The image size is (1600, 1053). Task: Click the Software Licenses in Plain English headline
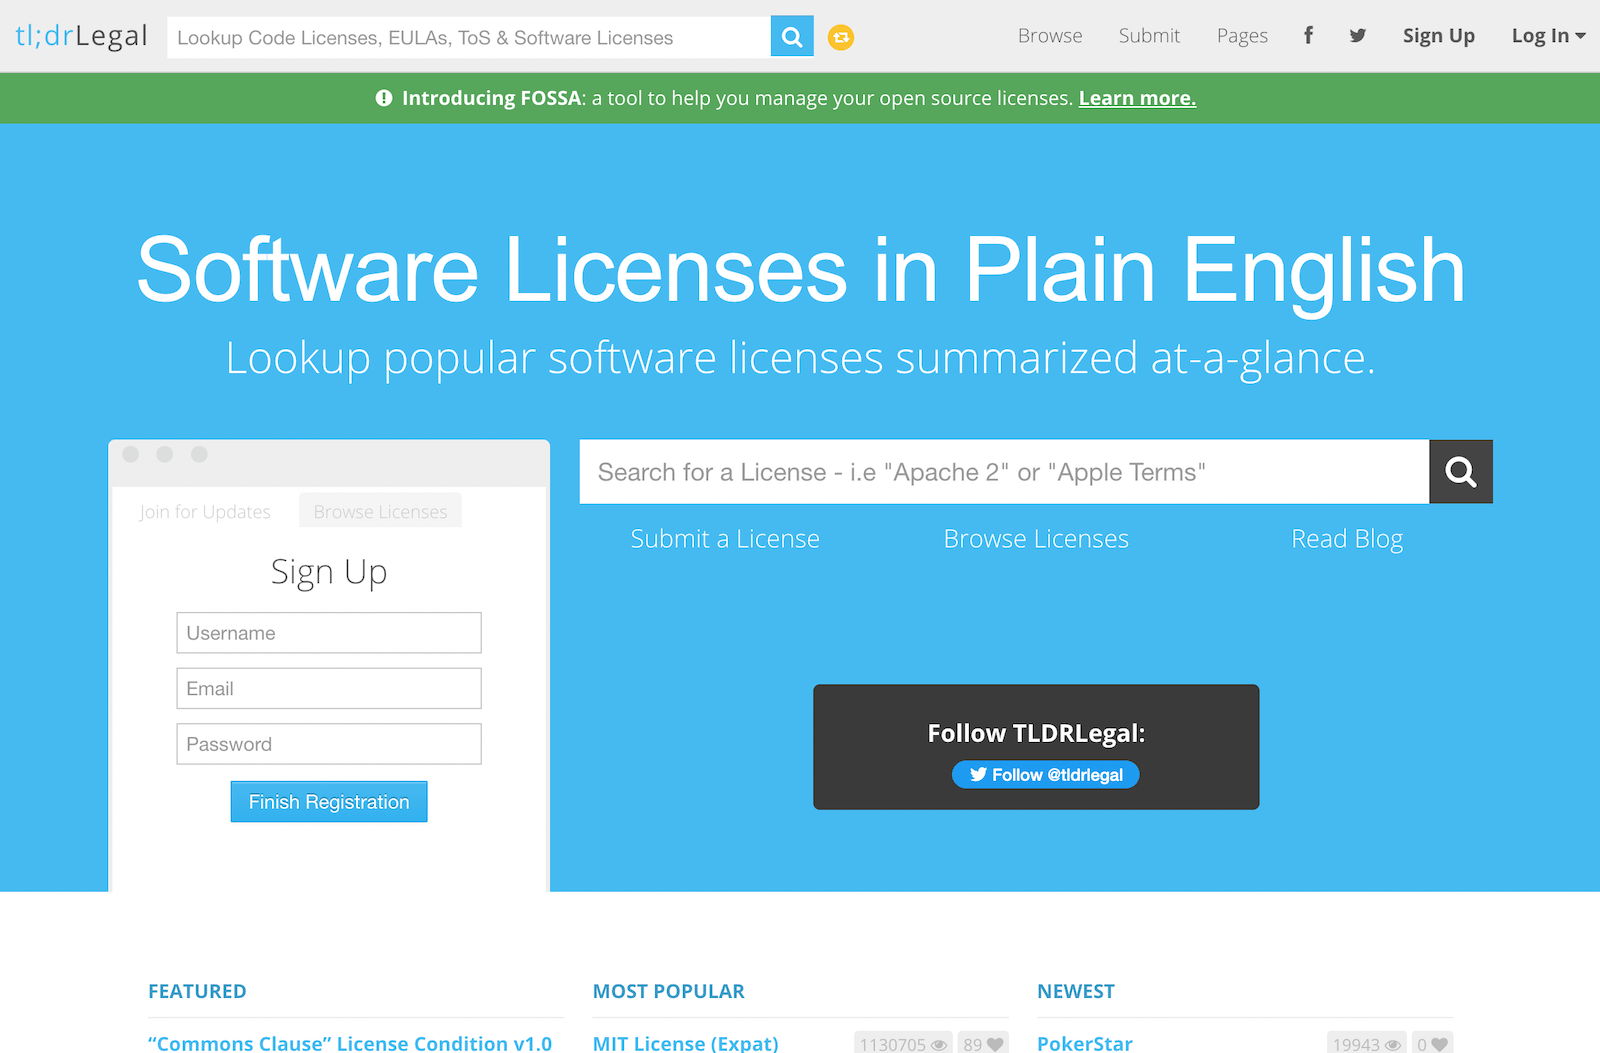click(800, 270)
